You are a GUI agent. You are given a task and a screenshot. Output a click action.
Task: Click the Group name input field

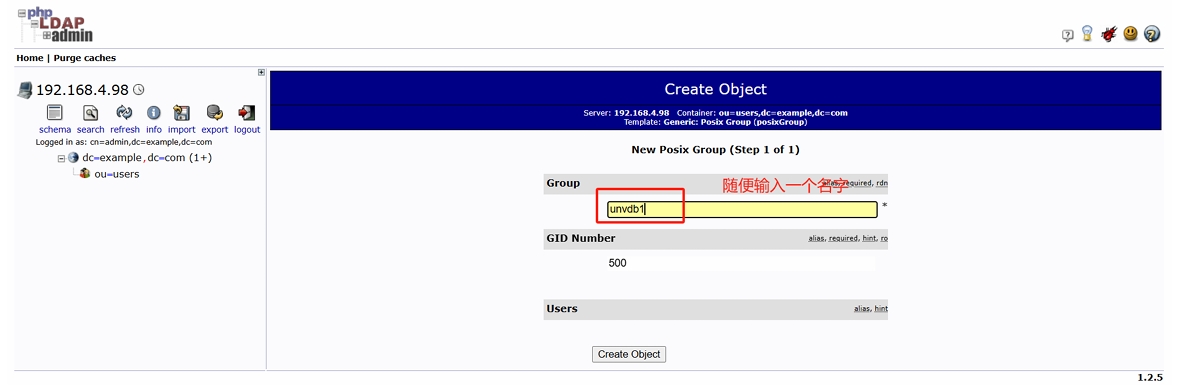point(742,209)
